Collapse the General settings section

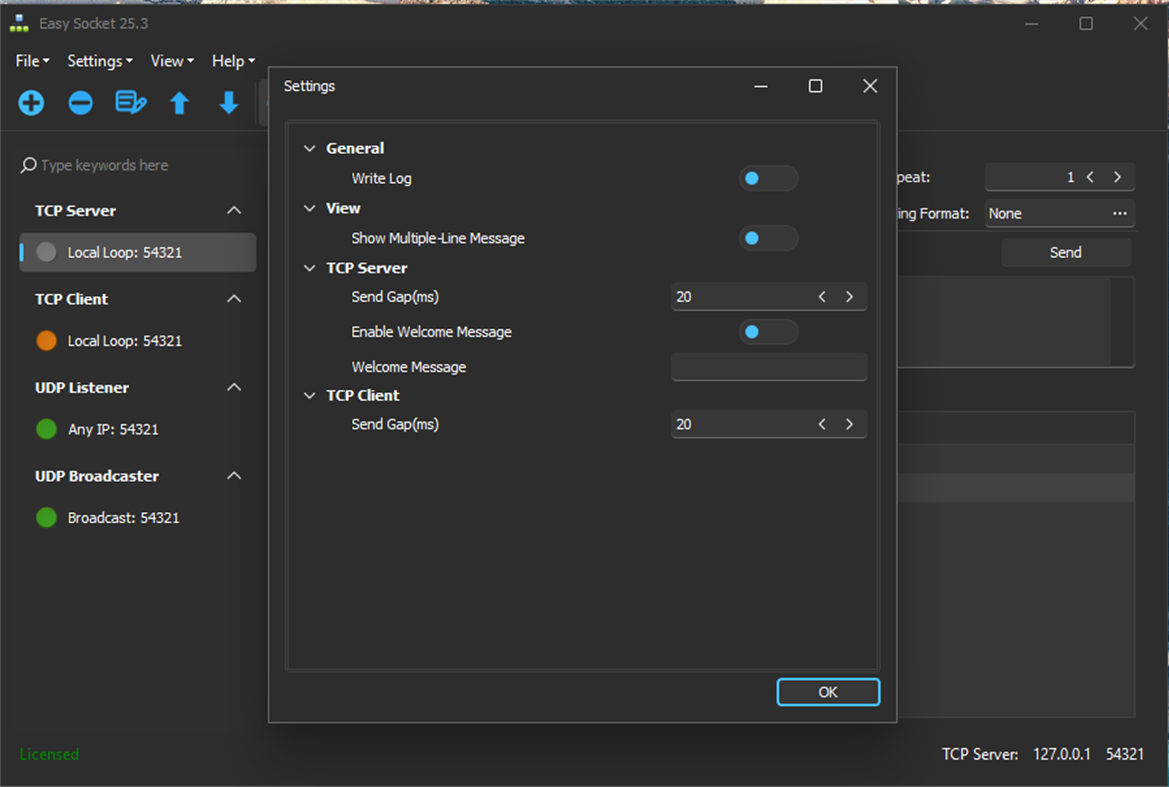click(309, 148)
